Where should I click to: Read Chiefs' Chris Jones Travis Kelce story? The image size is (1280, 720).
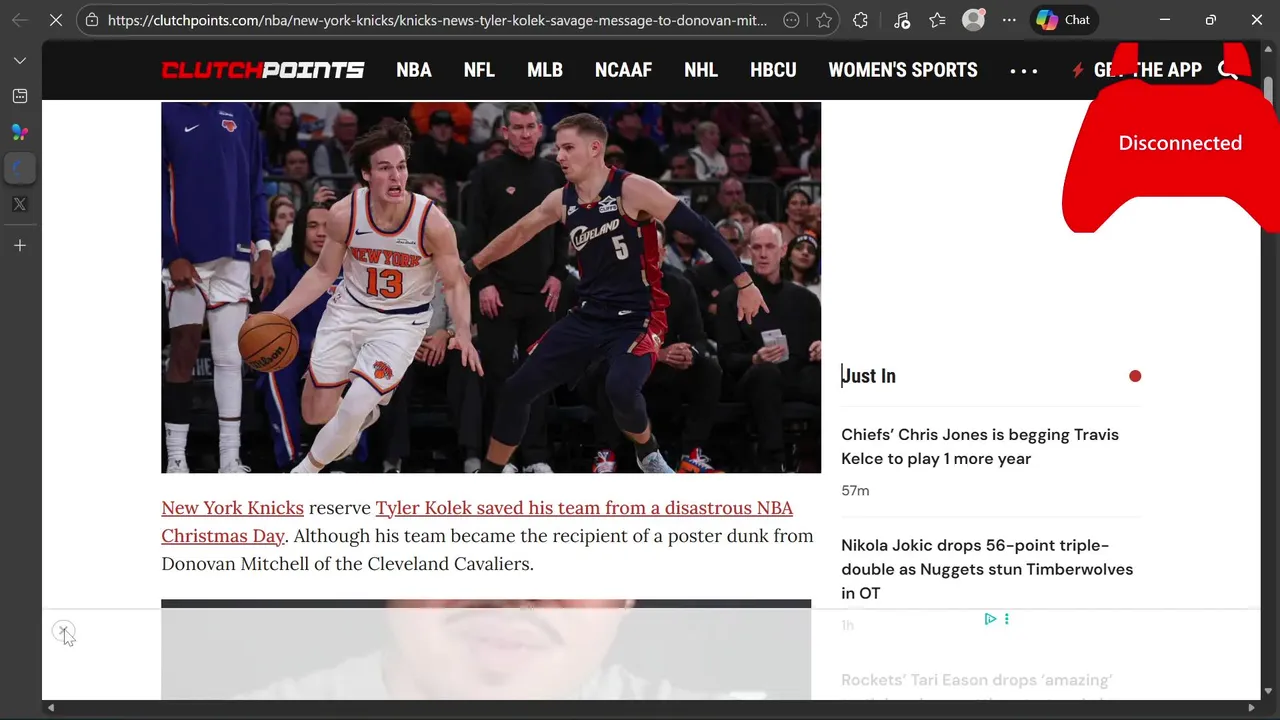pyautogui.click(x=980, y=447)
